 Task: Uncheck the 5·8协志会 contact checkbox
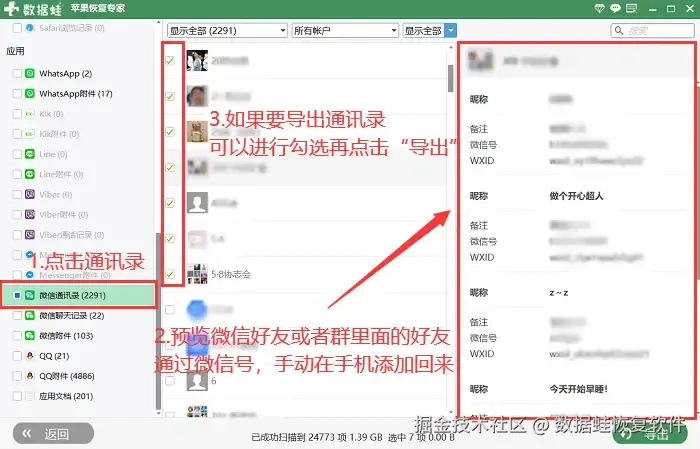tap(170, 274)
